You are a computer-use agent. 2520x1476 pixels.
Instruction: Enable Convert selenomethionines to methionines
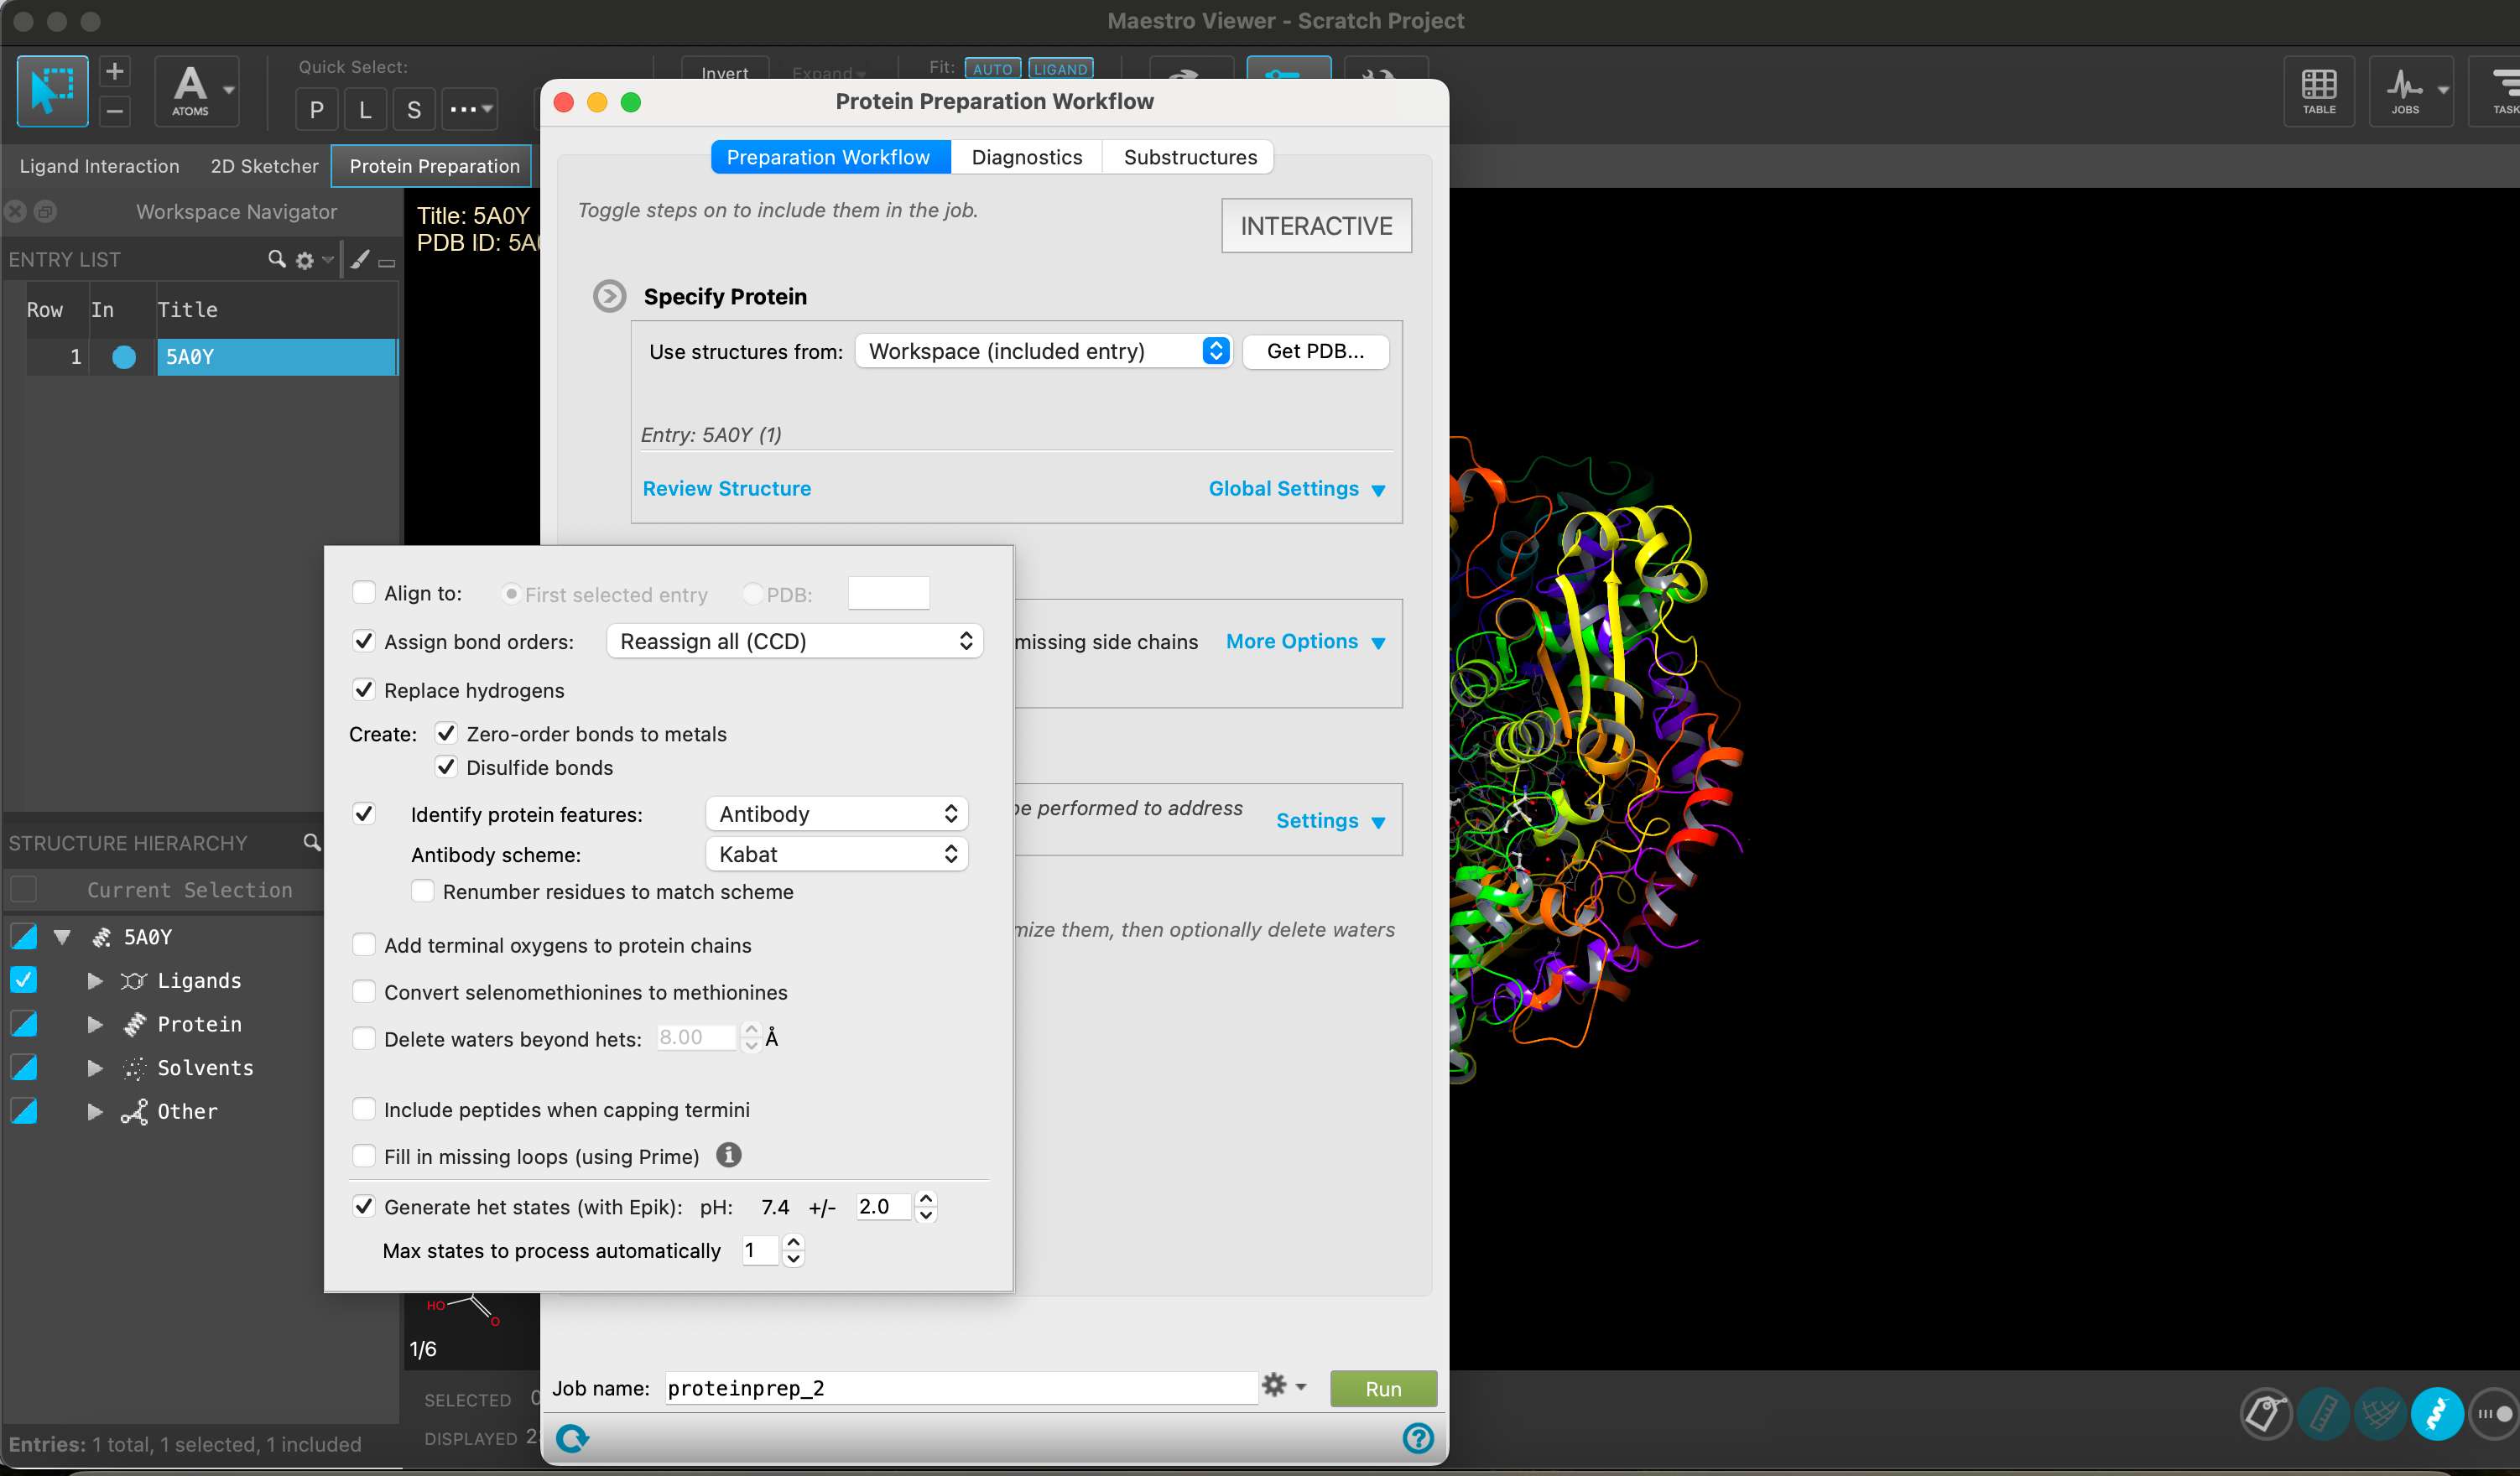364,991
